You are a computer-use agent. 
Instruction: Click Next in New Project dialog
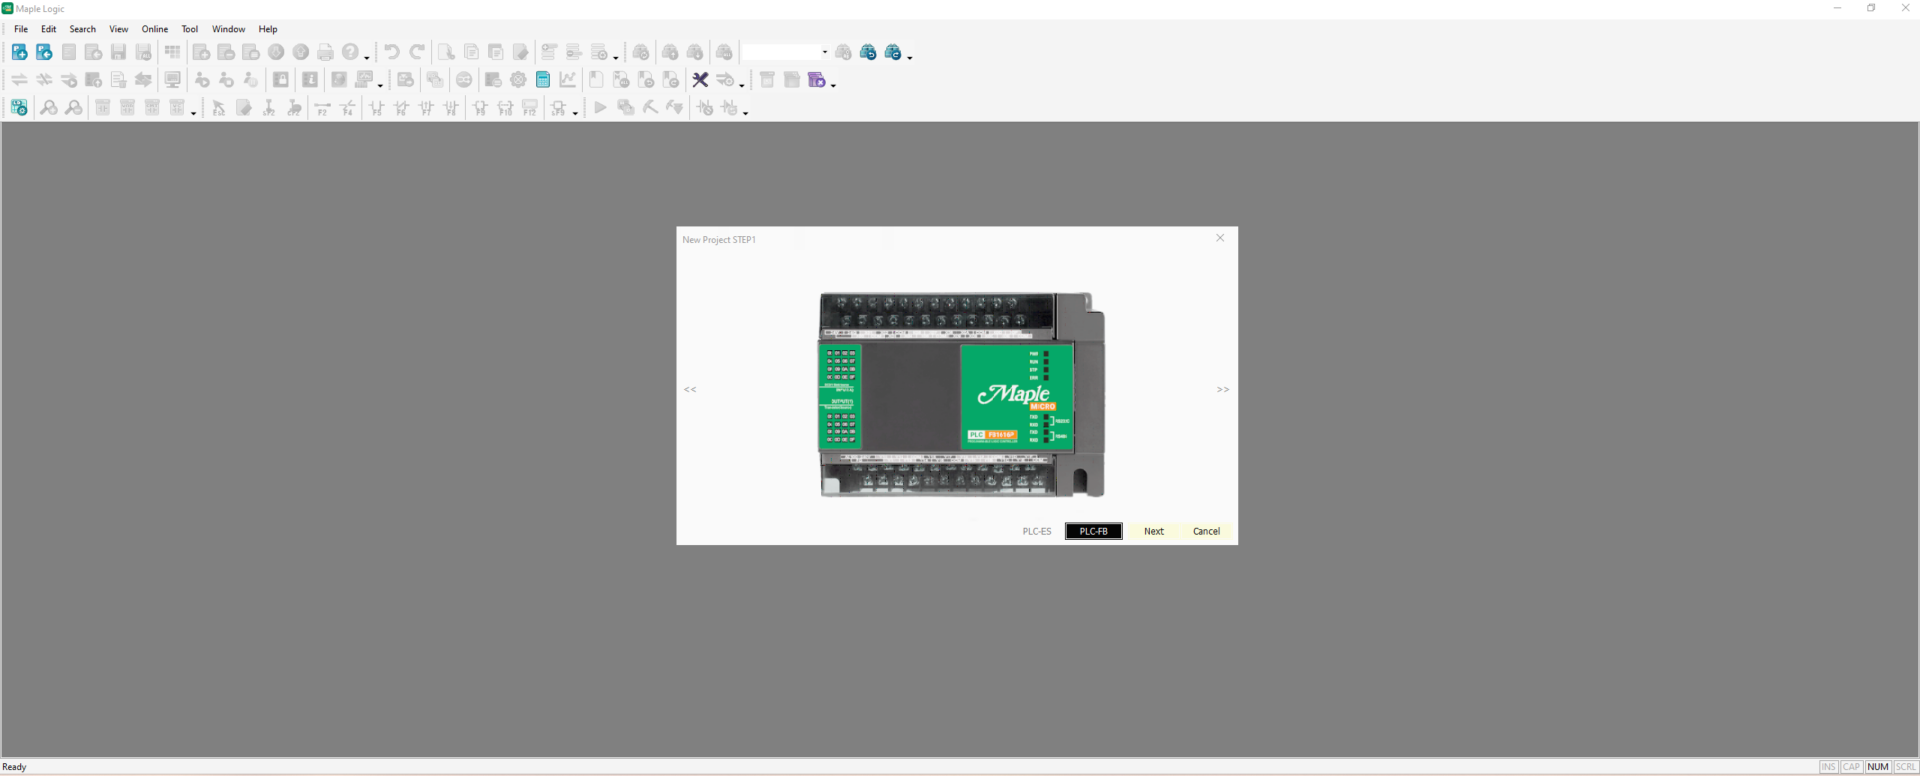click(x=1154, y=531)
